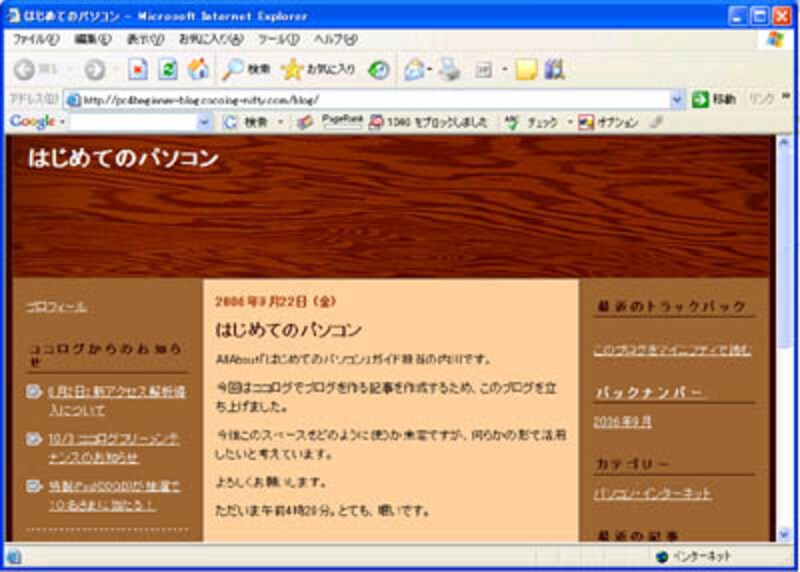Expand the Mail button dropdown arrow
The image size is (800, 572).
pos(430,69)
